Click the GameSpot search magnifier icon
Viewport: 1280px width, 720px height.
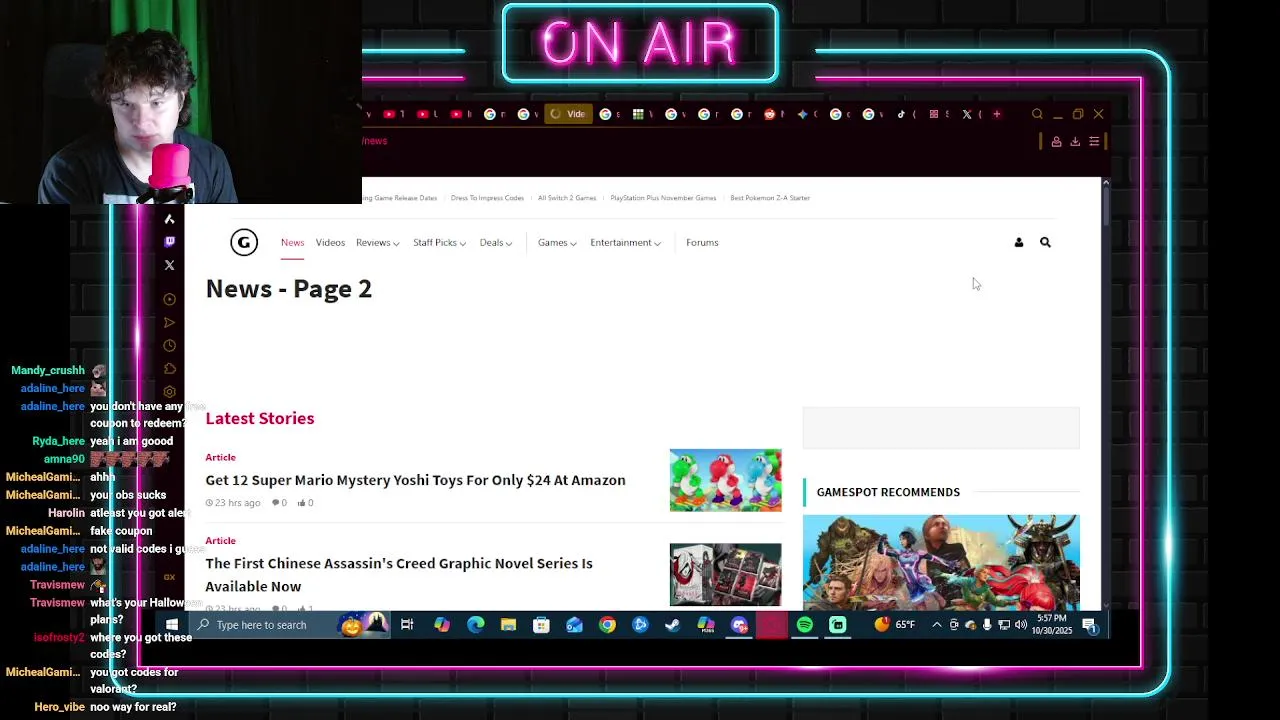coord(1045,242)
